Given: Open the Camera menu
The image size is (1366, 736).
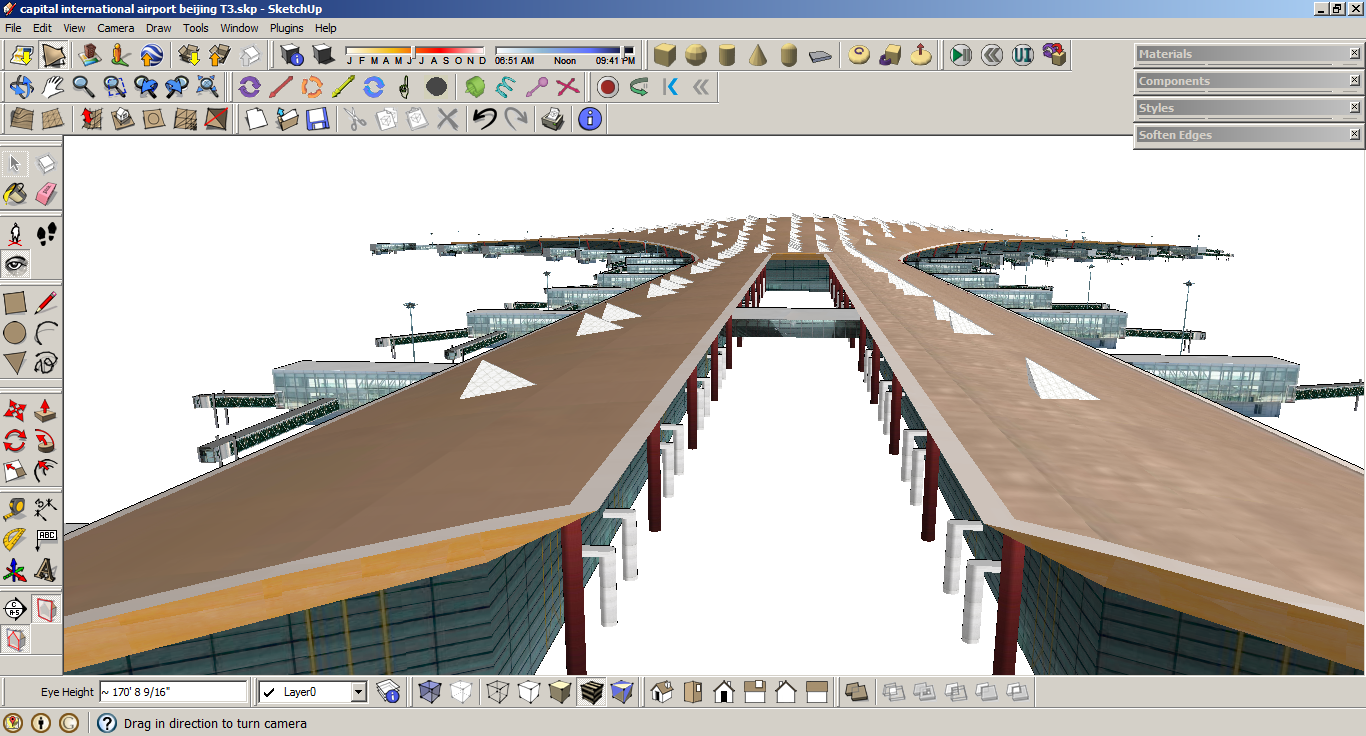Looking at the screenshot, I should [x=116, y=28].
